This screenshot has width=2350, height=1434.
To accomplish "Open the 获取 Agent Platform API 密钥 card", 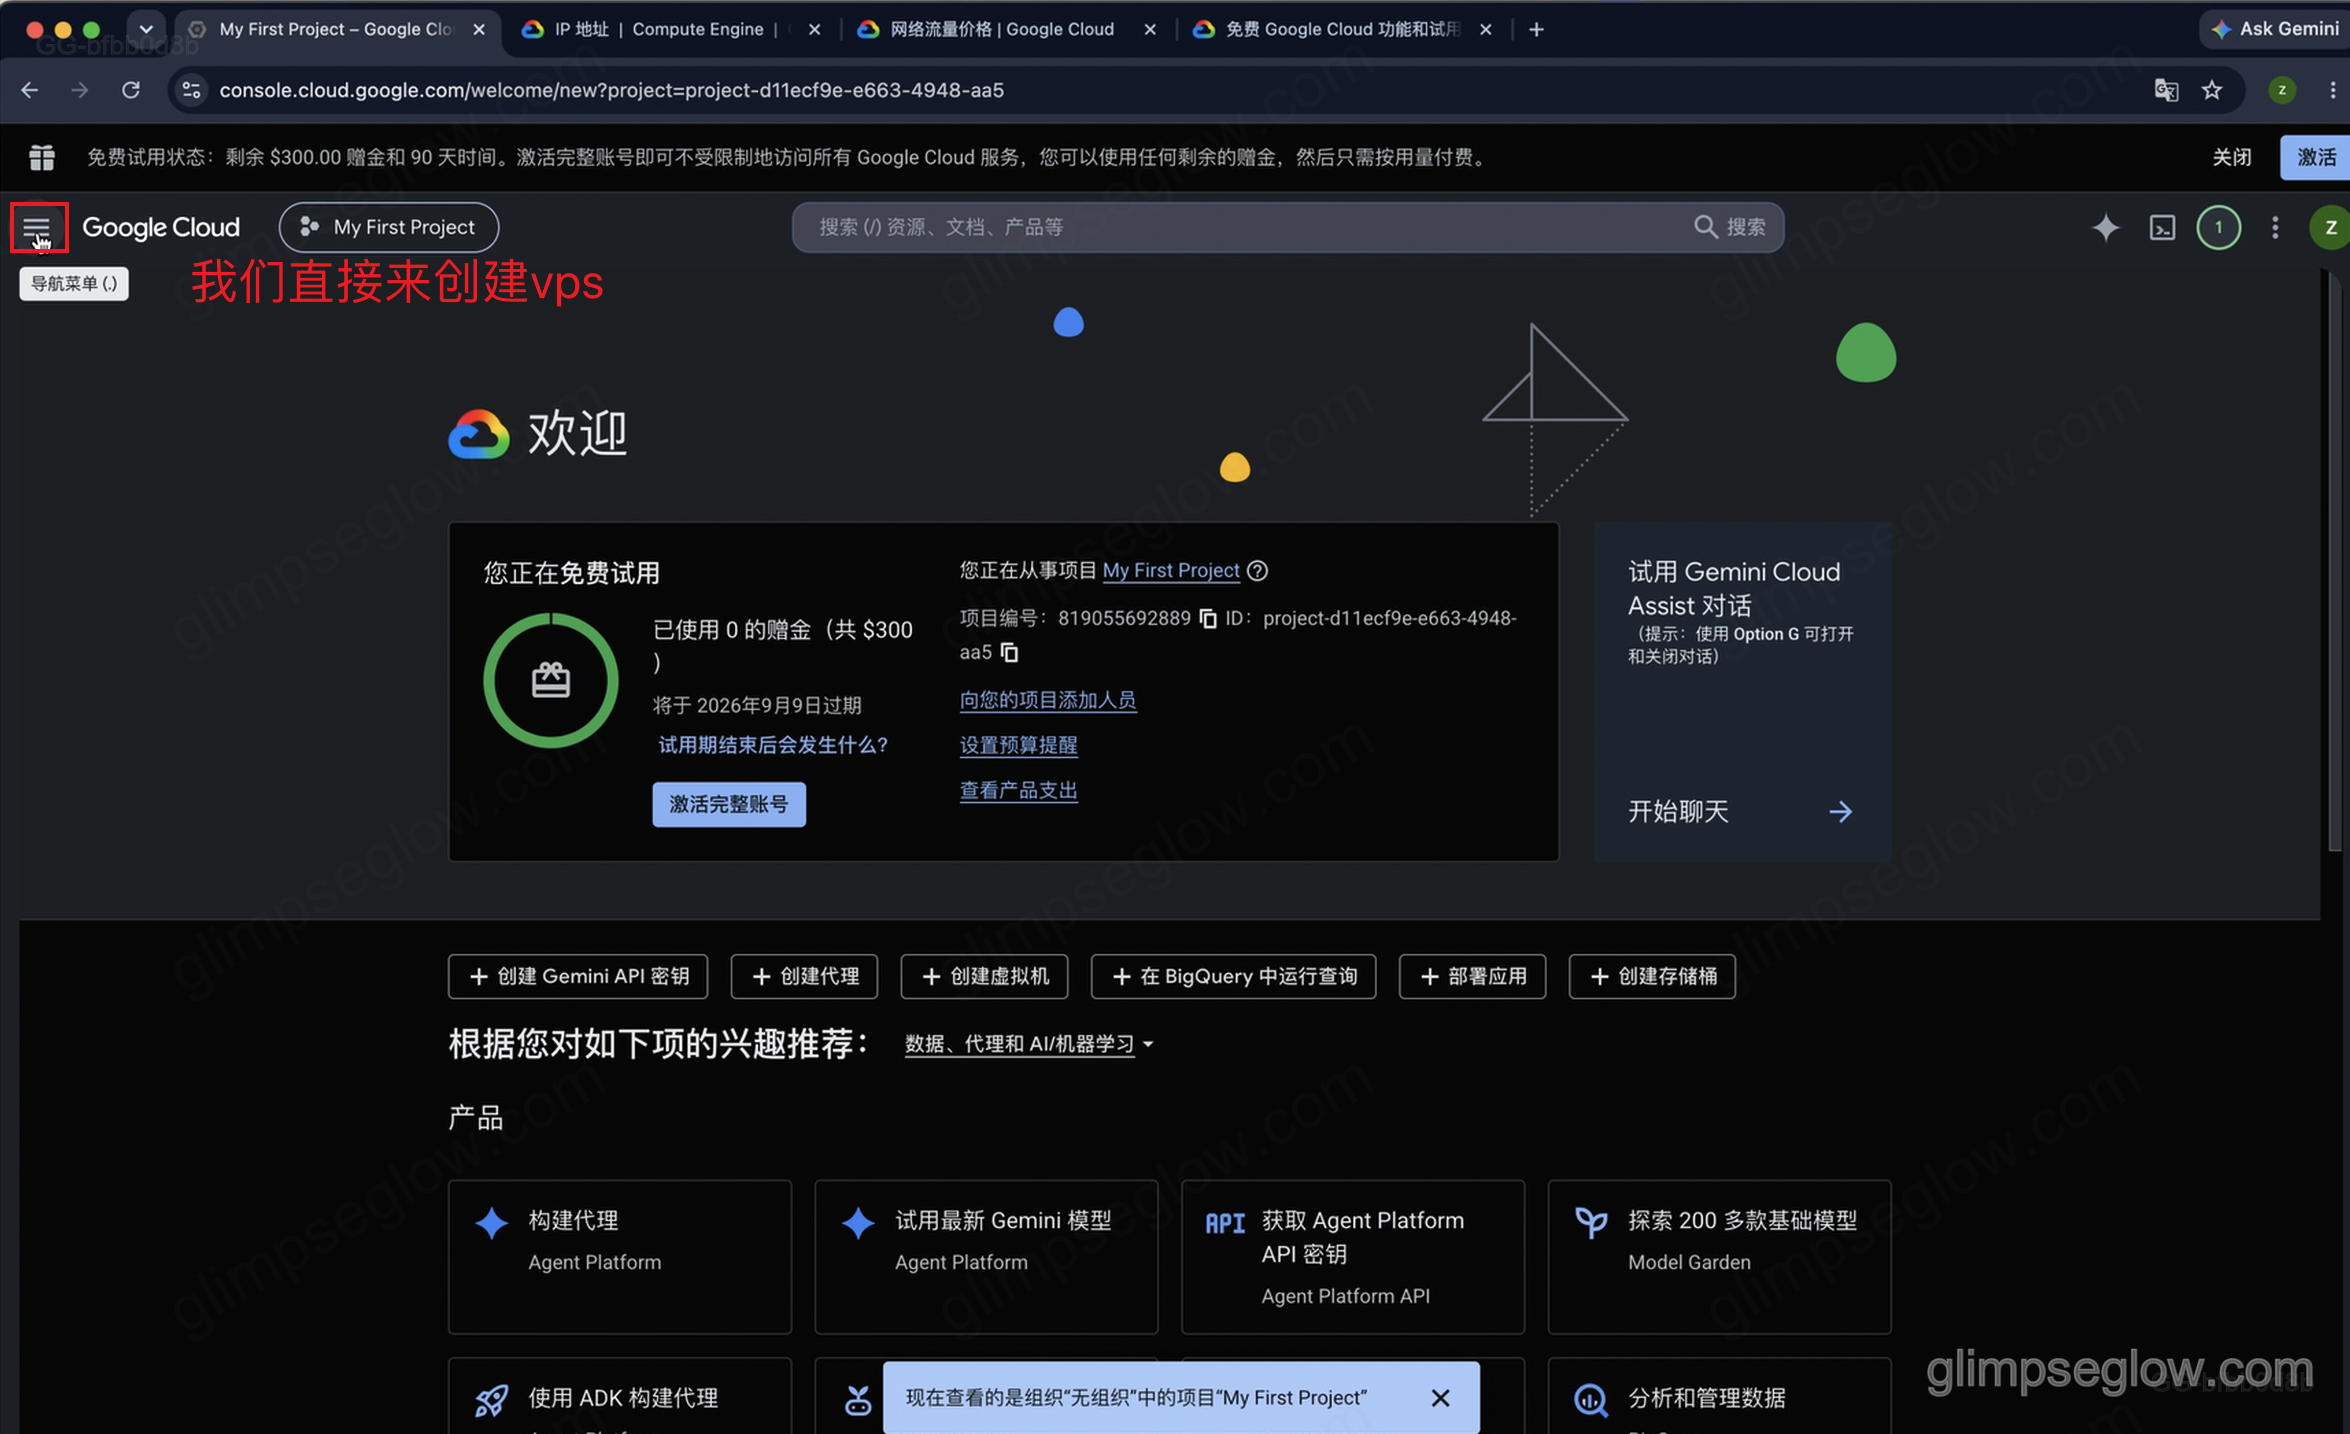I will coord(1353,1257).
